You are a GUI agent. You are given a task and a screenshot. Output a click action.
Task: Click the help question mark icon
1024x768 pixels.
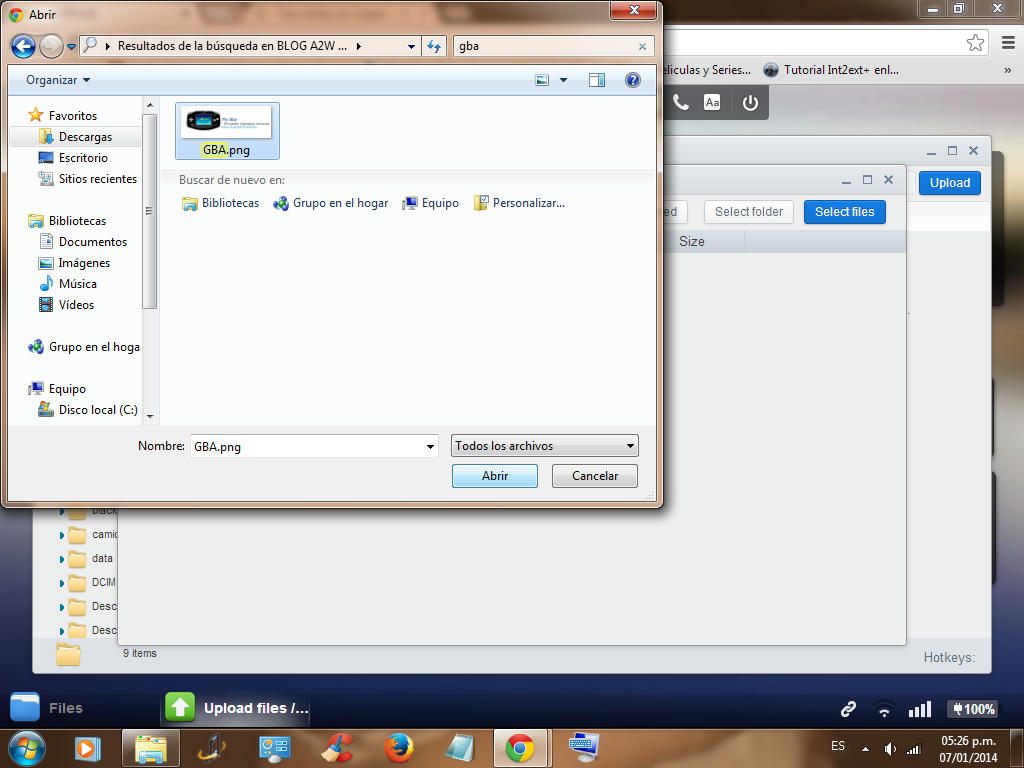coord(632,80)
